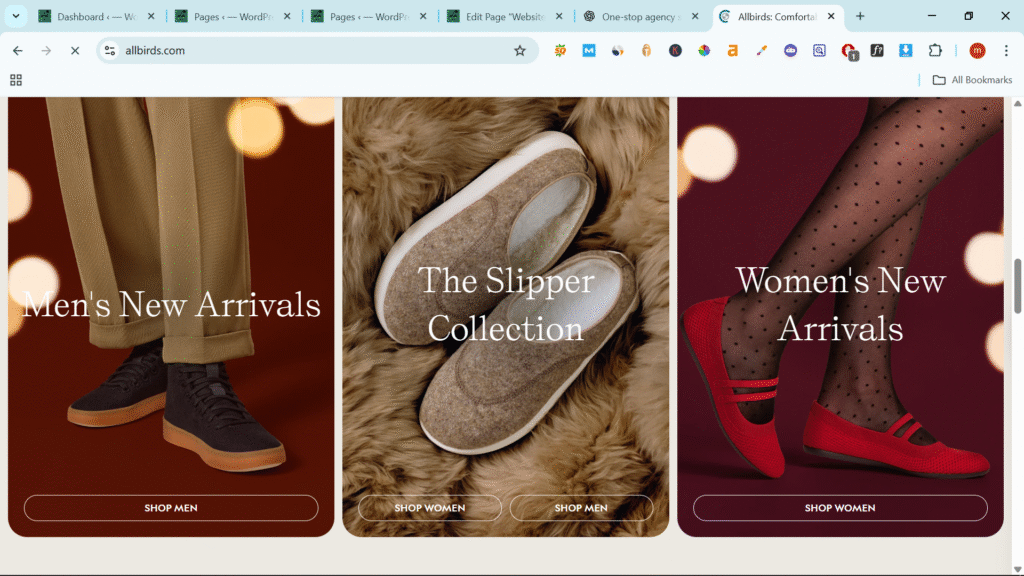
Task: Stop loading the page
Action: pyautogui.click(x=74, y=51)
